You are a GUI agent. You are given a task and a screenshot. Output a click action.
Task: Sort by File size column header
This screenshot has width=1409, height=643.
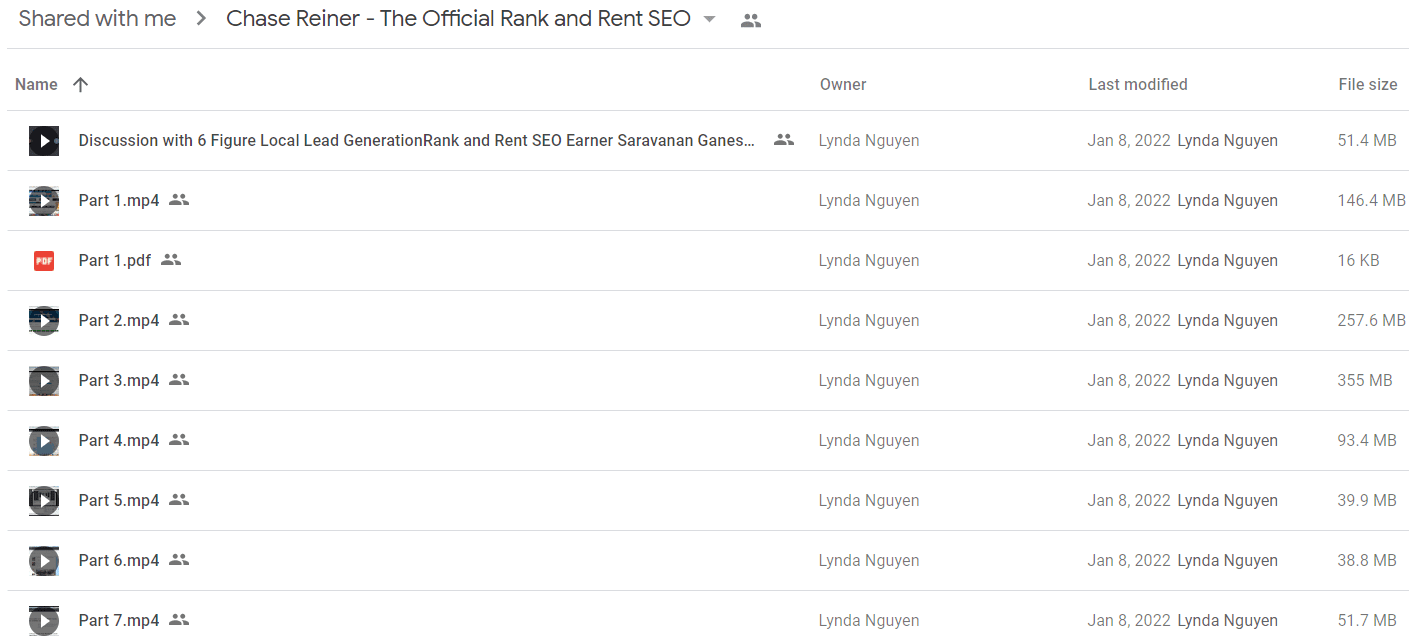point(1368,84)
